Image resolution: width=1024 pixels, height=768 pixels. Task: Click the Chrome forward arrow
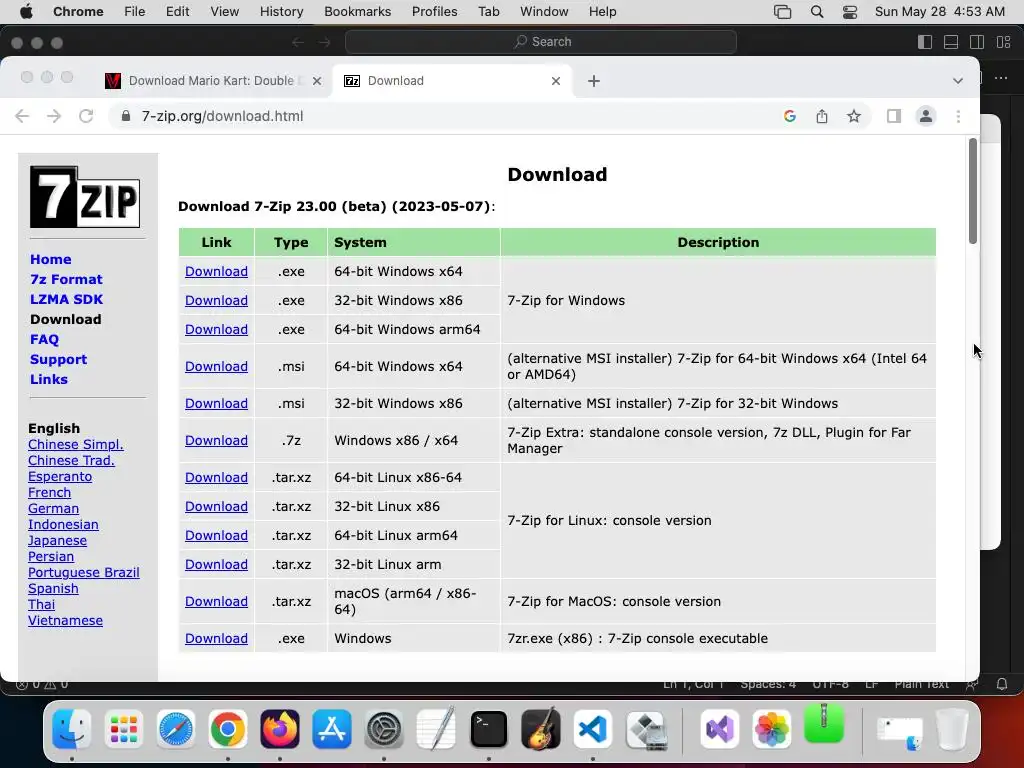click(54, 116)
